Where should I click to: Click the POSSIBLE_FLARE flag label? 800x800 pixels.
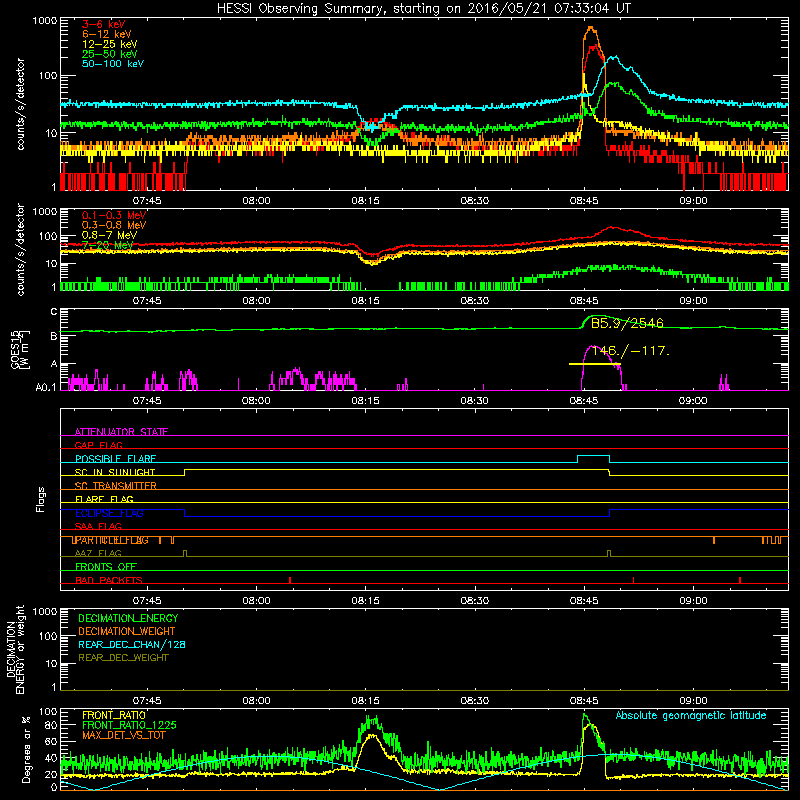click(x=115, y=459)
